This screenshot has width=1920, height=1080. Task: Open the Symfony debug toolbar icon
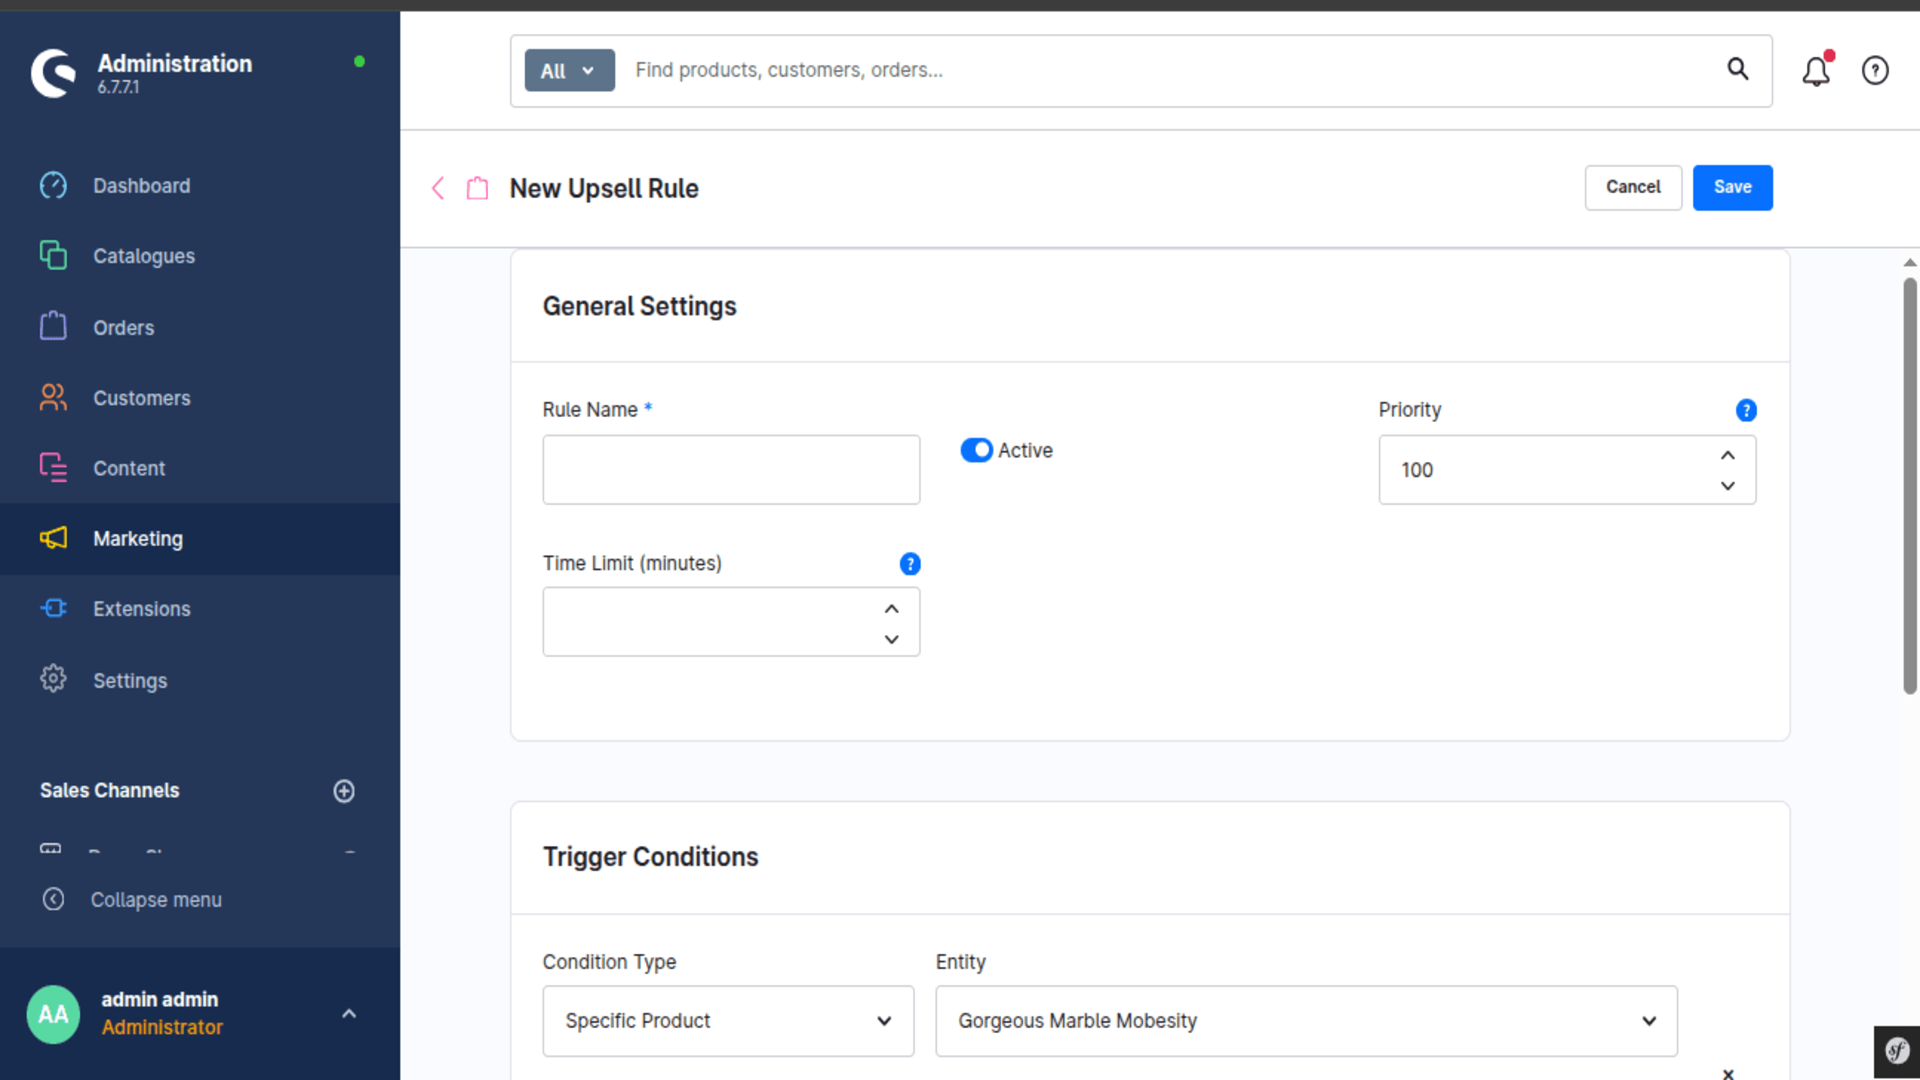(x=1897, y=1051)
